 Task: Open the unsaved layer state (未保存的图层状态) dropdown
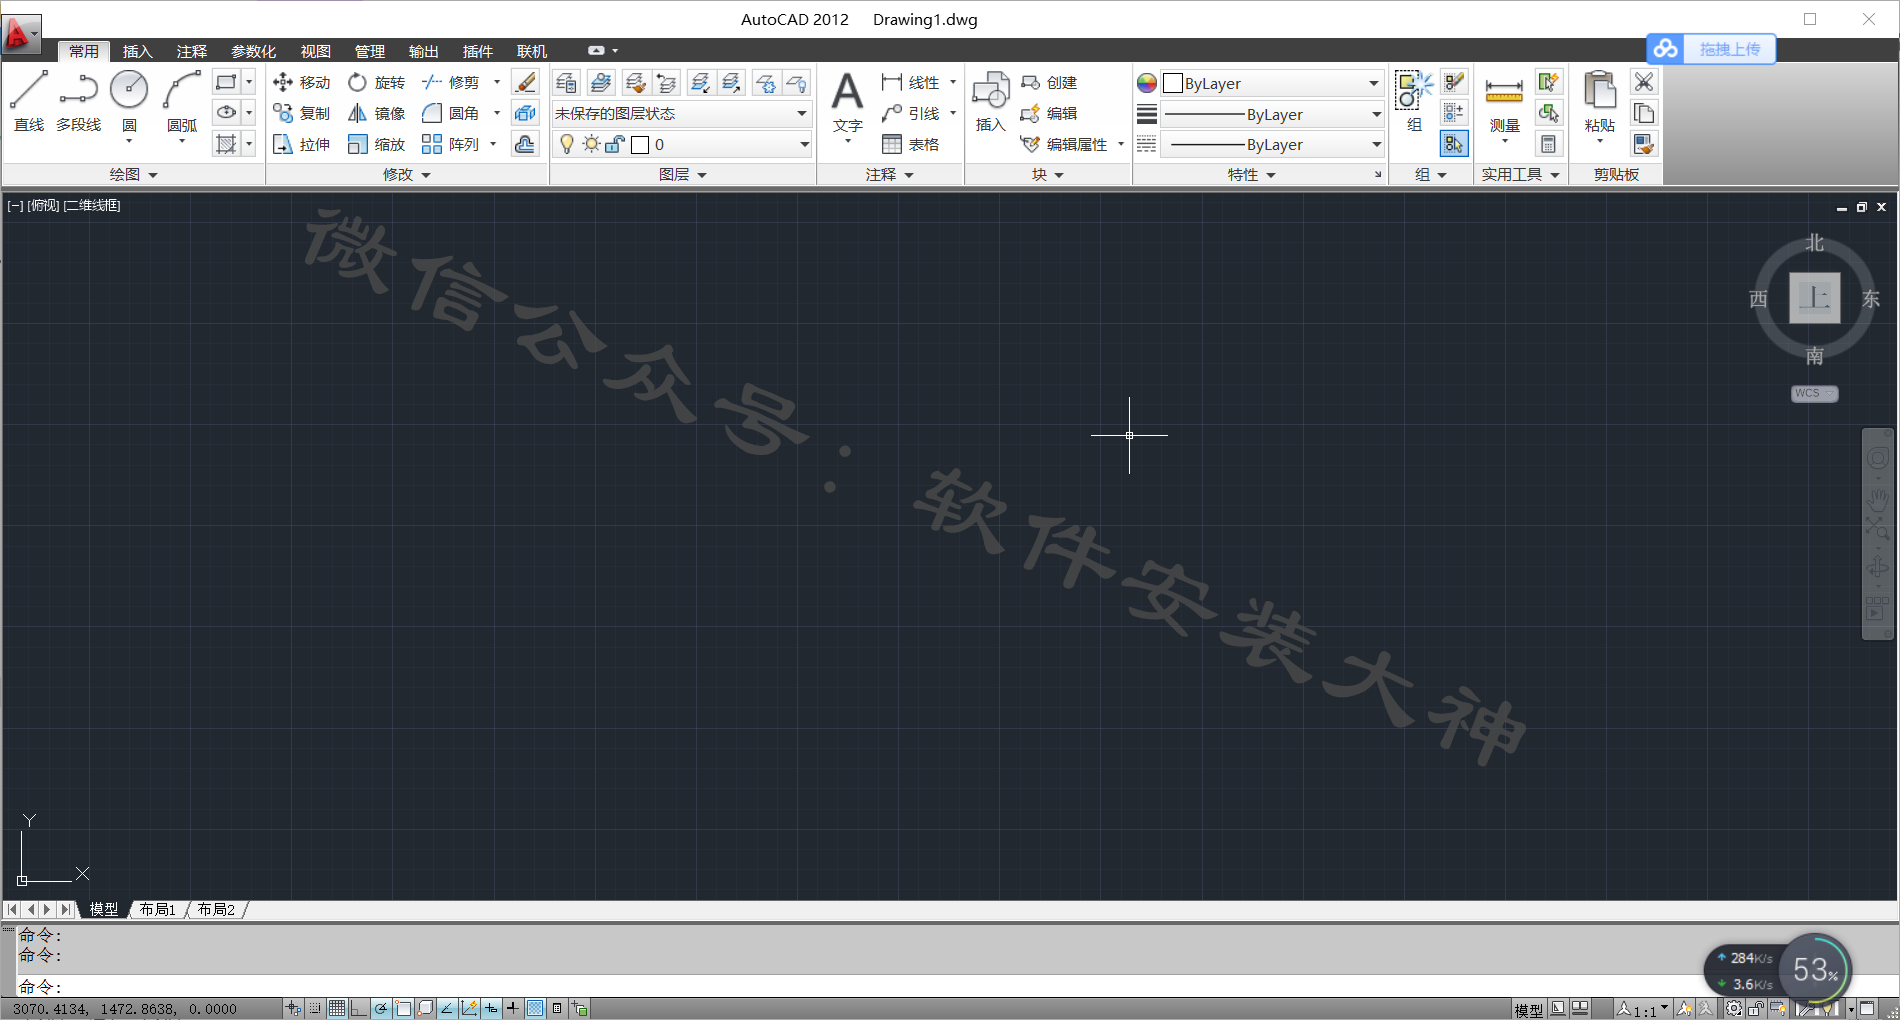(x=681, y=113)
